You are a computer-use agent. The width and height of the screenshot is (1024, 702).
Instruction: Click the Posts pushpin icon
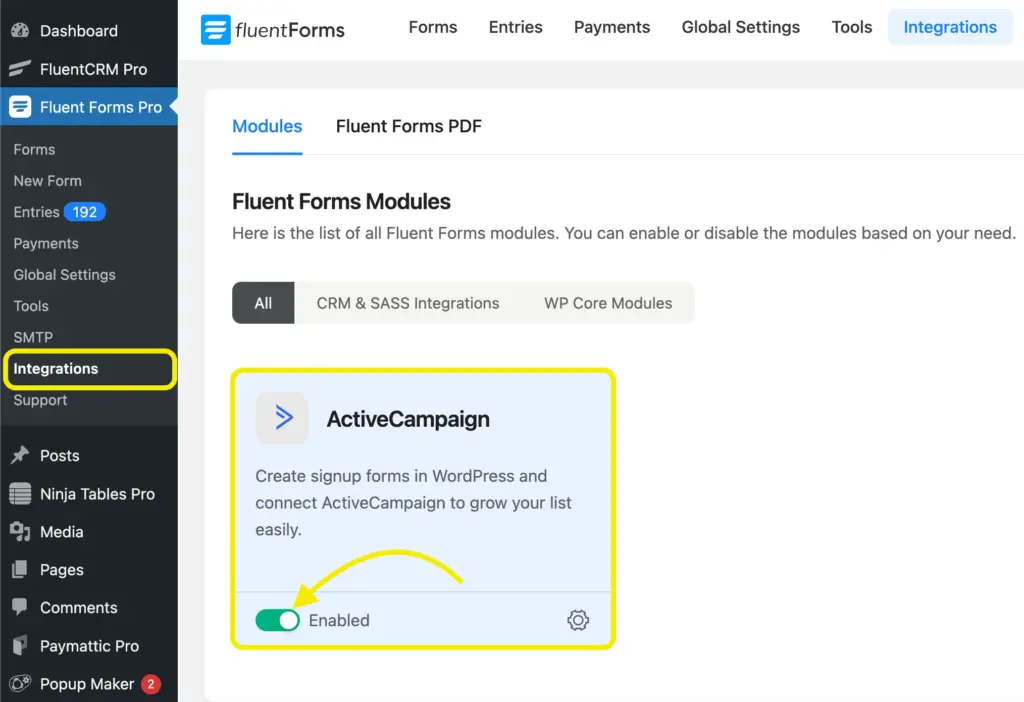[x=20, y=455]
